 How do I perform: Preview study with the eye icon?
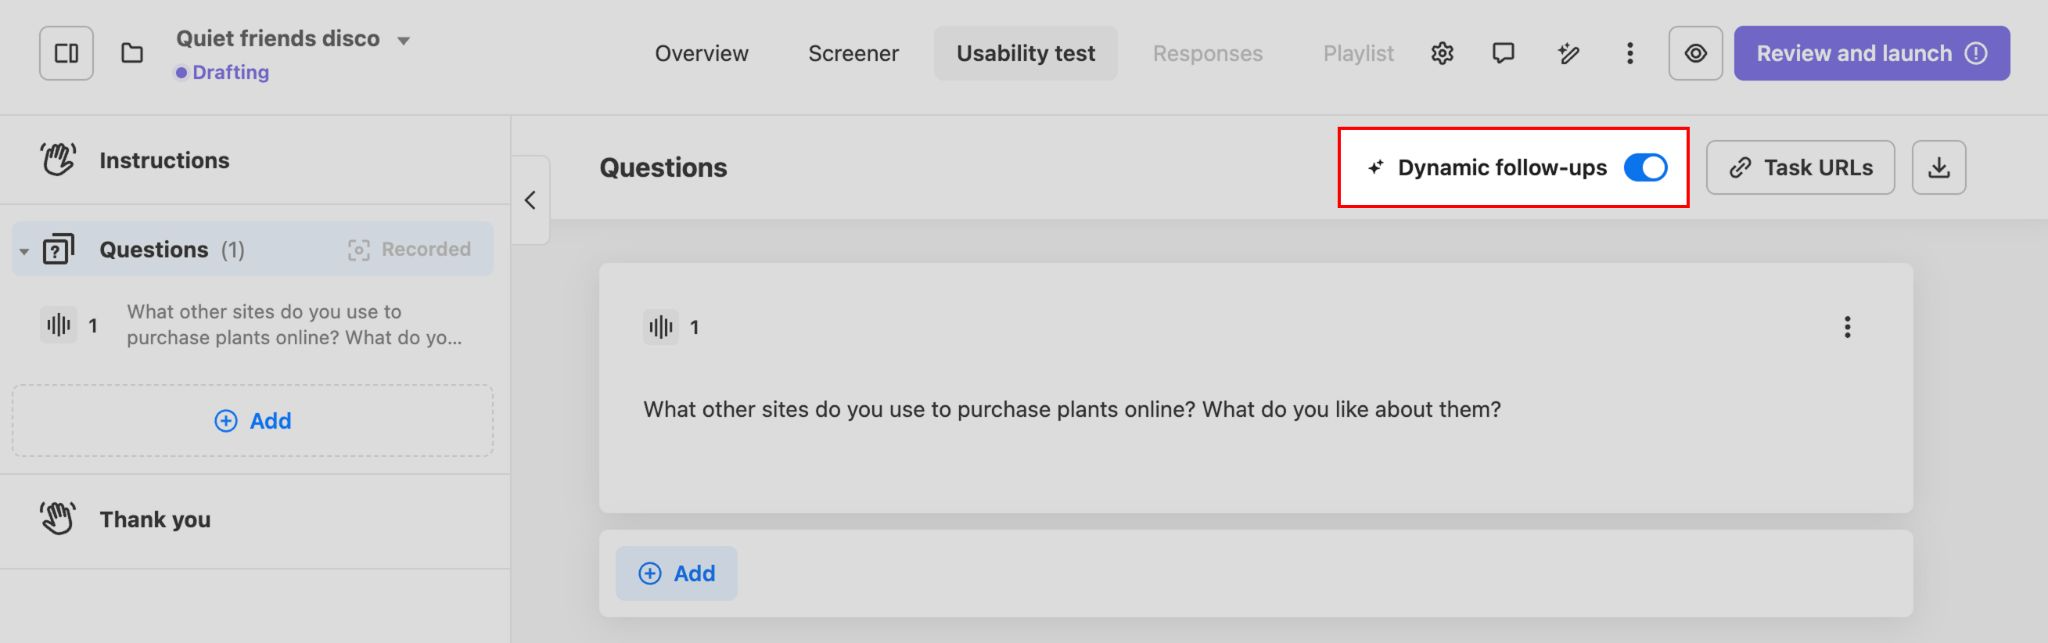coord(1695,53)
